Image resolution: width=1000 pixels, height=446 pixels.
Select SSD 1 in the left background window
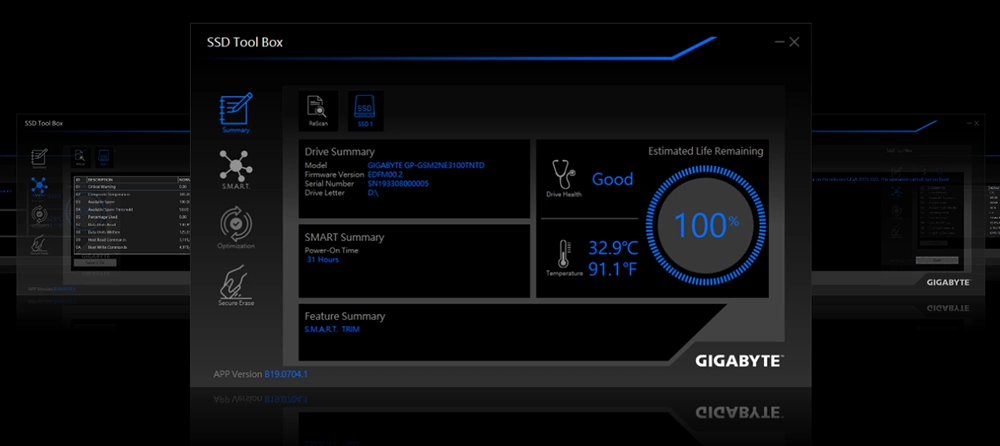coord(103,158)
